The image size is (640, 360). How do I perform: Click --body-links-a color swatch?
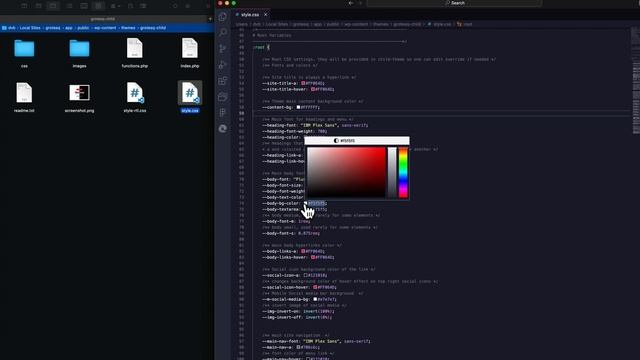pos(303,251)
